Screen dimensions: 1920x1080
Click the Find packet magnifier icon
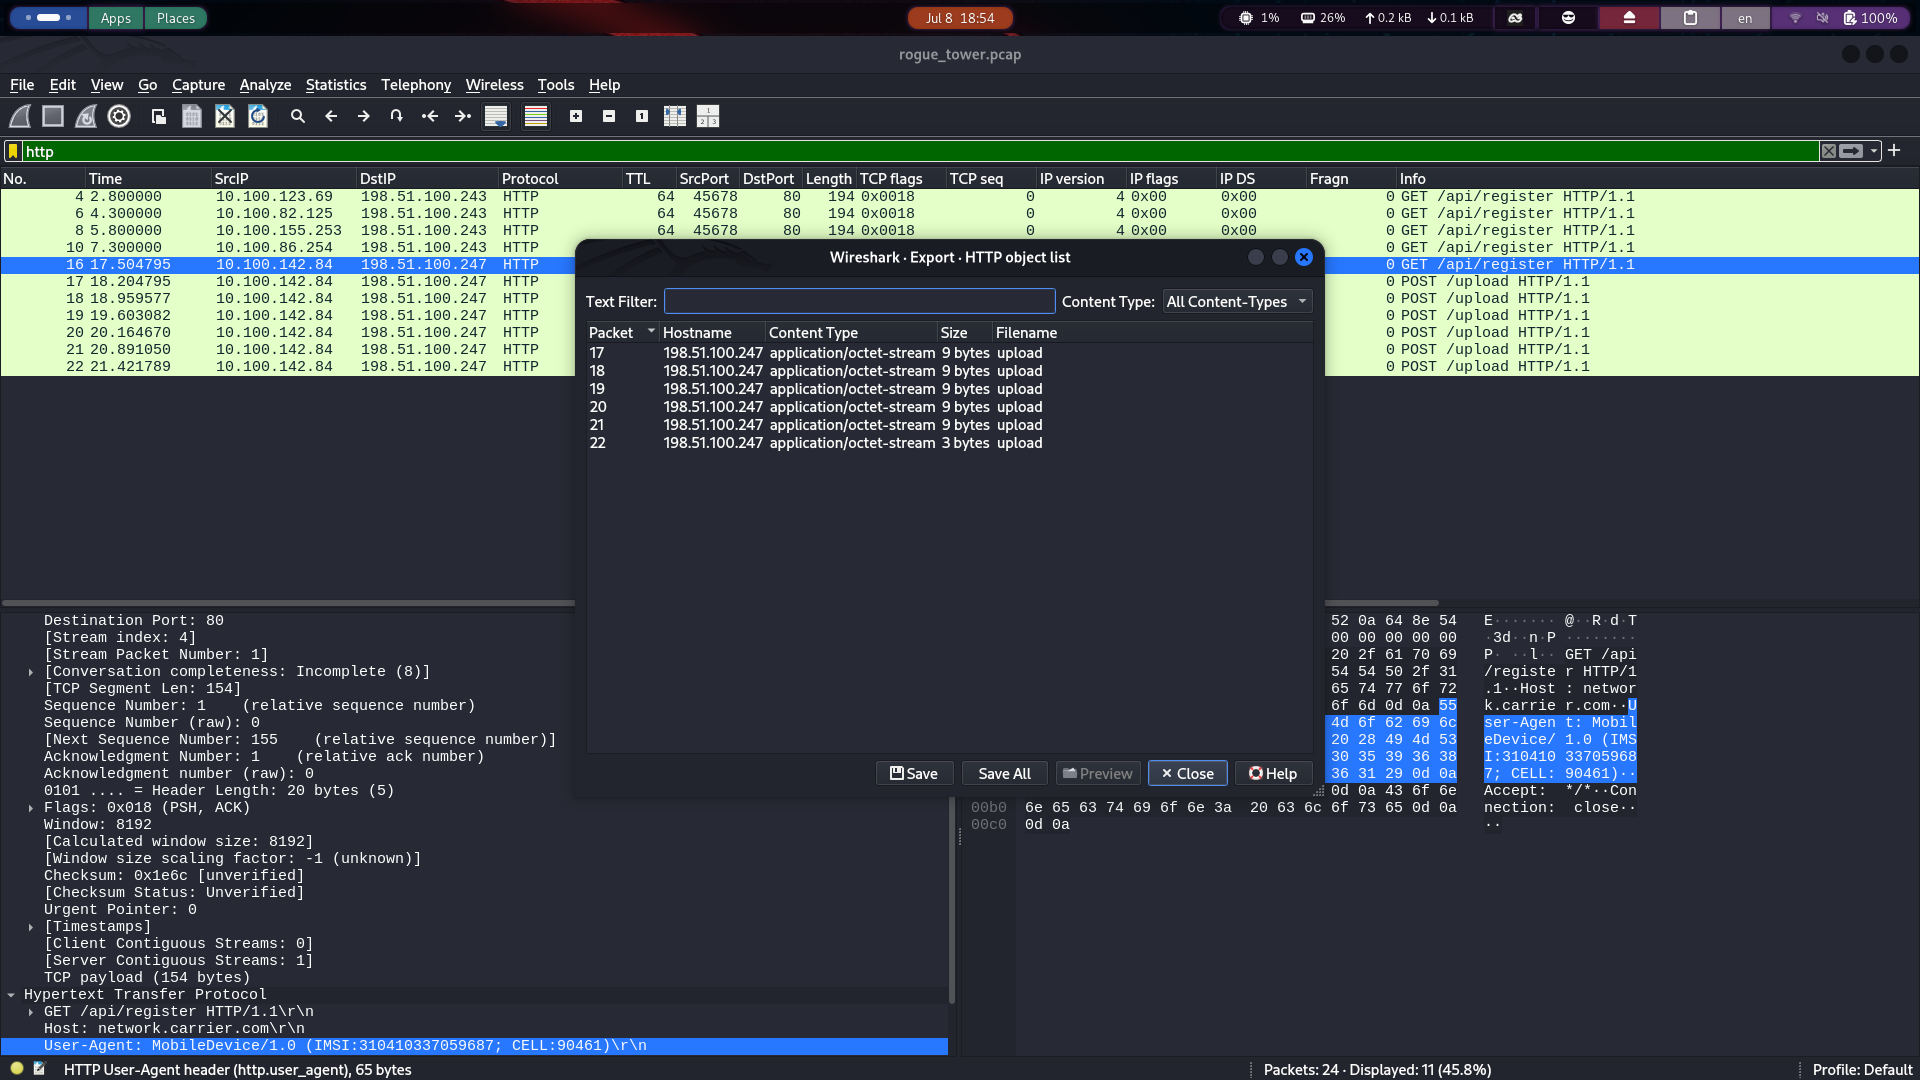(x=298, y=116)
